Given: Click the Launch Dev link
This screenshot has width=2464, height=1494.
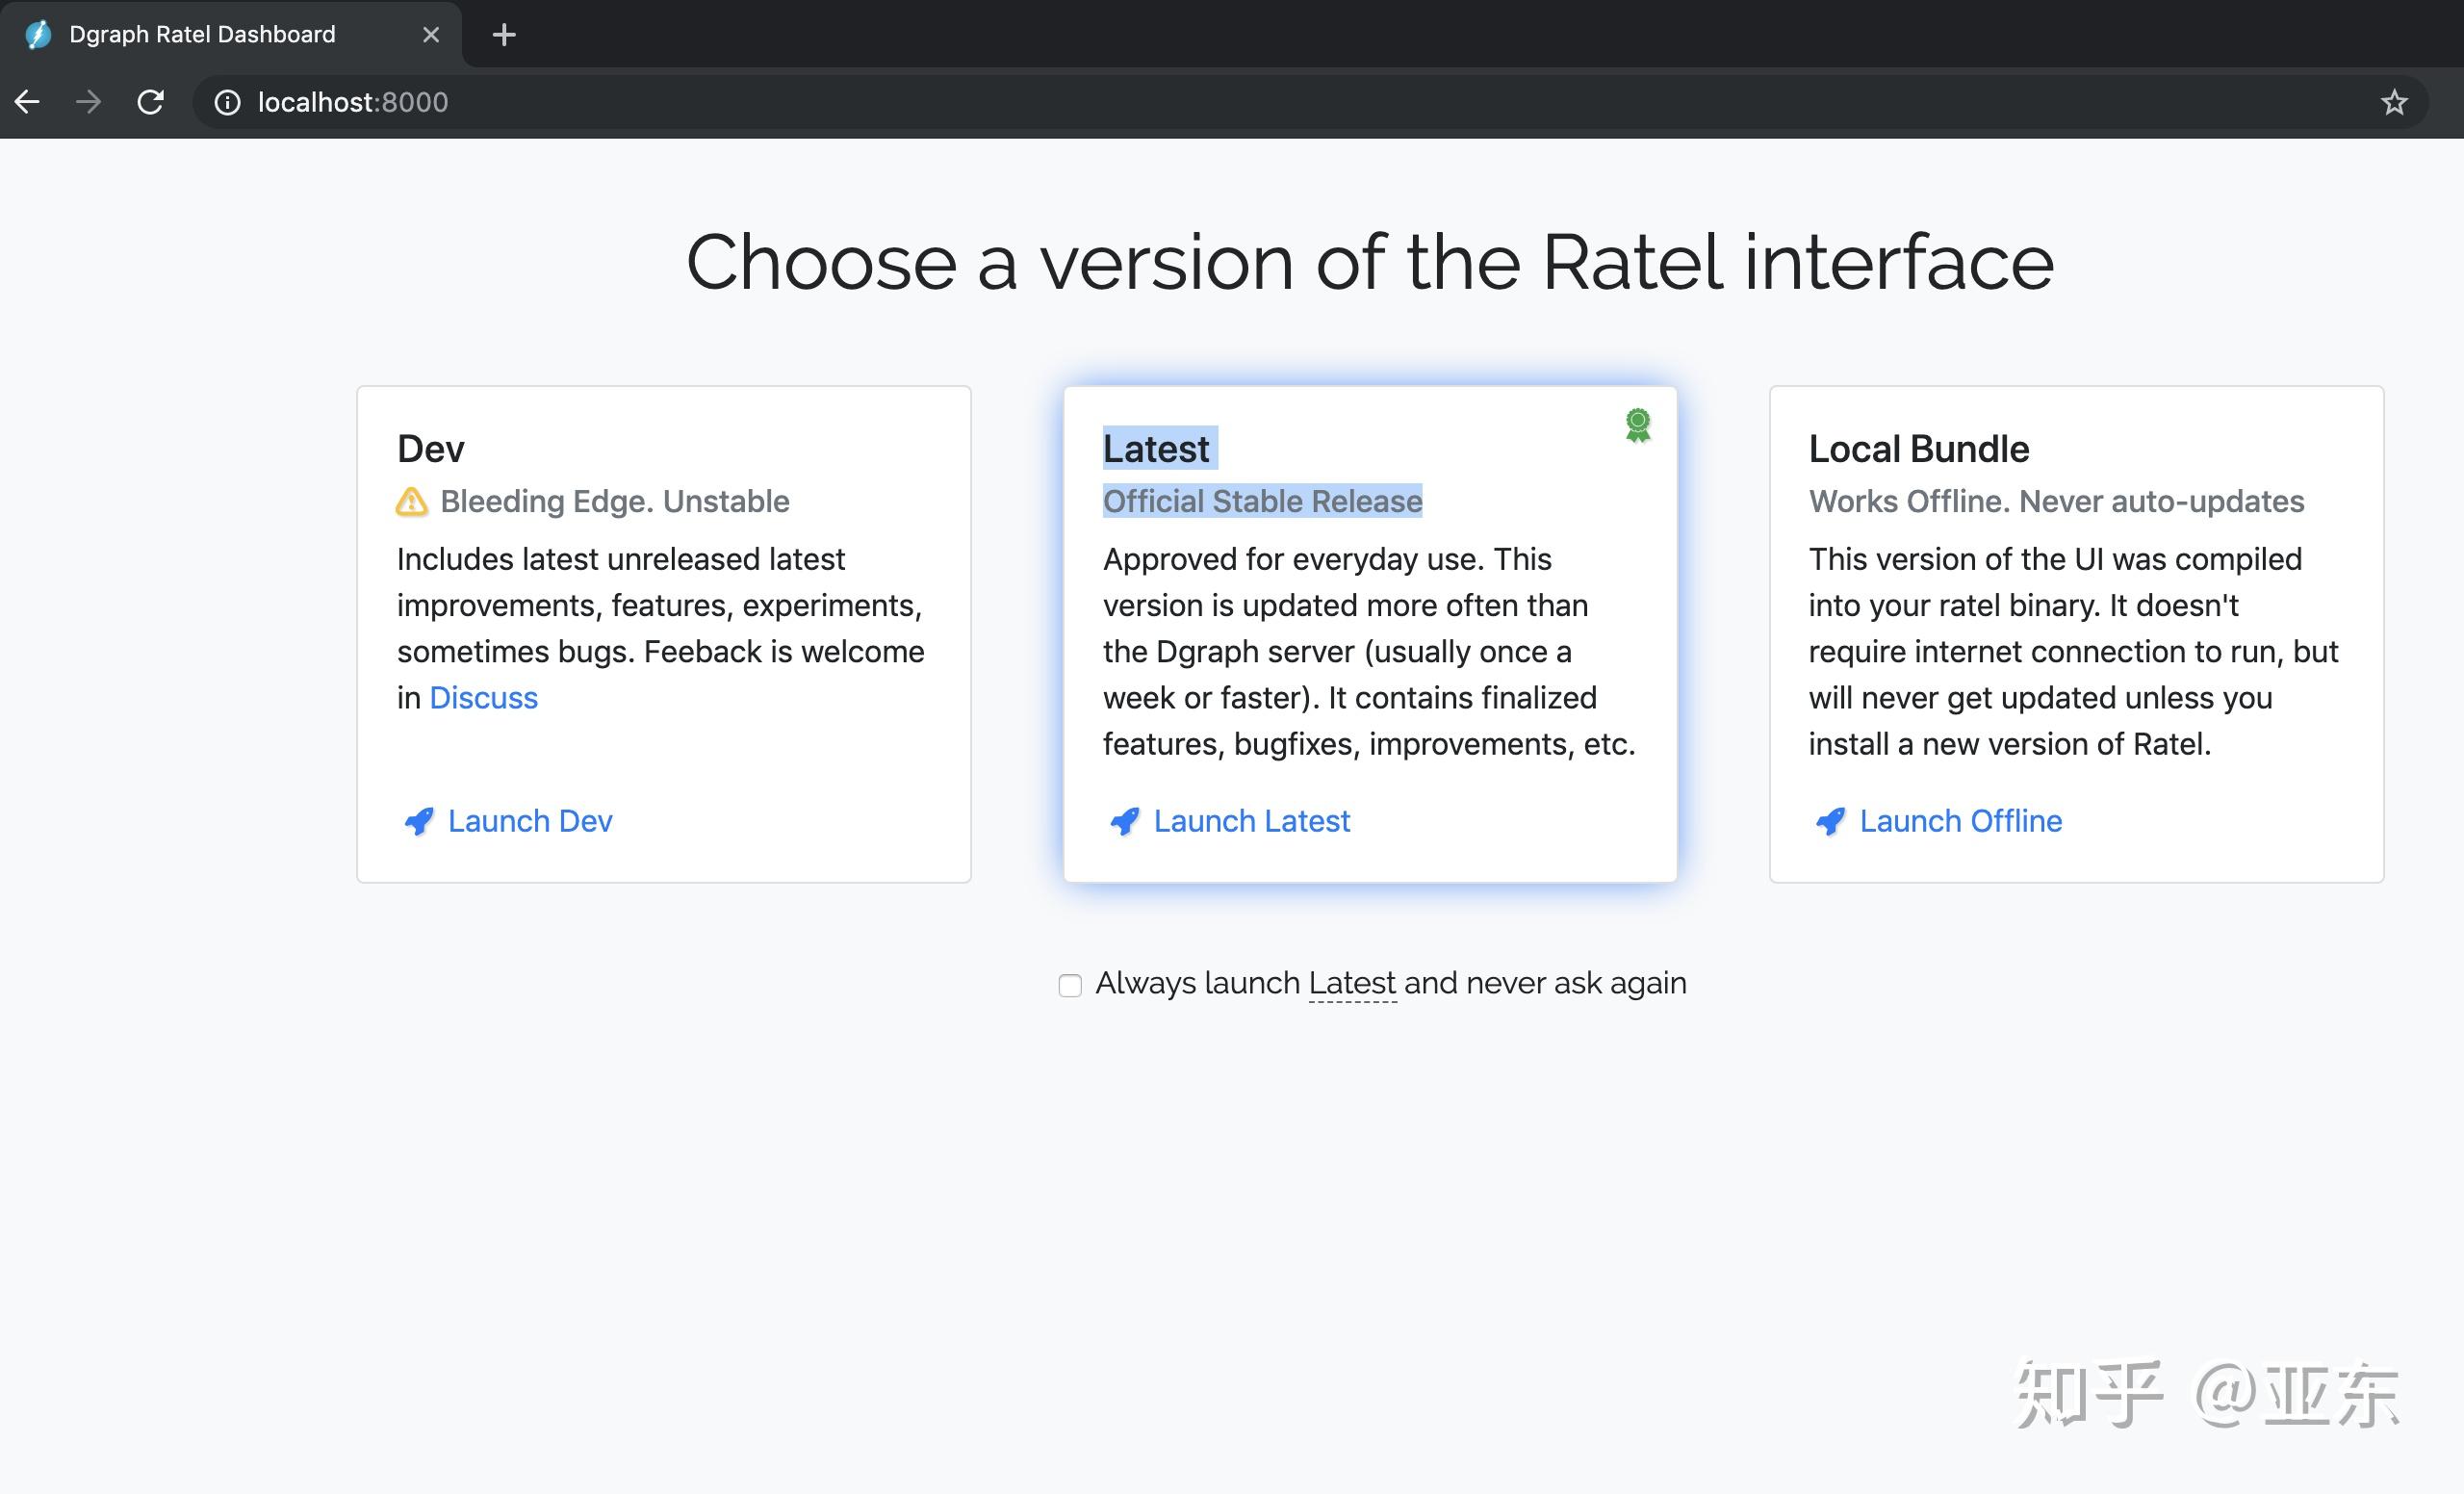Looking at the screenshot, I should click(529, 821).
